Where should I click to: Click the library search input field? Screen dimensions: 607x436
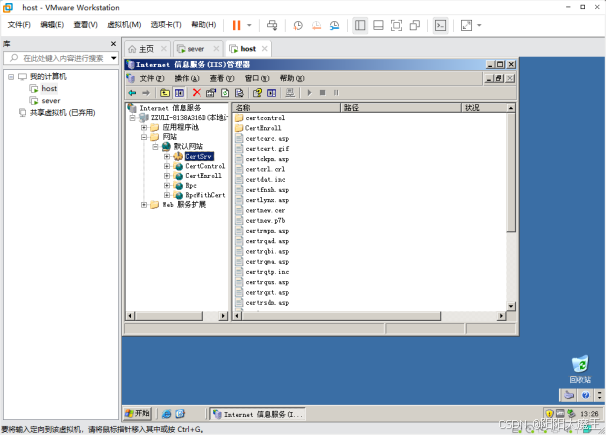pos(58,58)
